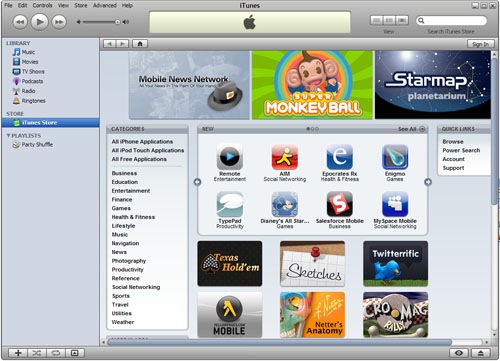
Task: Open the Controls menu
Action: click(42, 5)
